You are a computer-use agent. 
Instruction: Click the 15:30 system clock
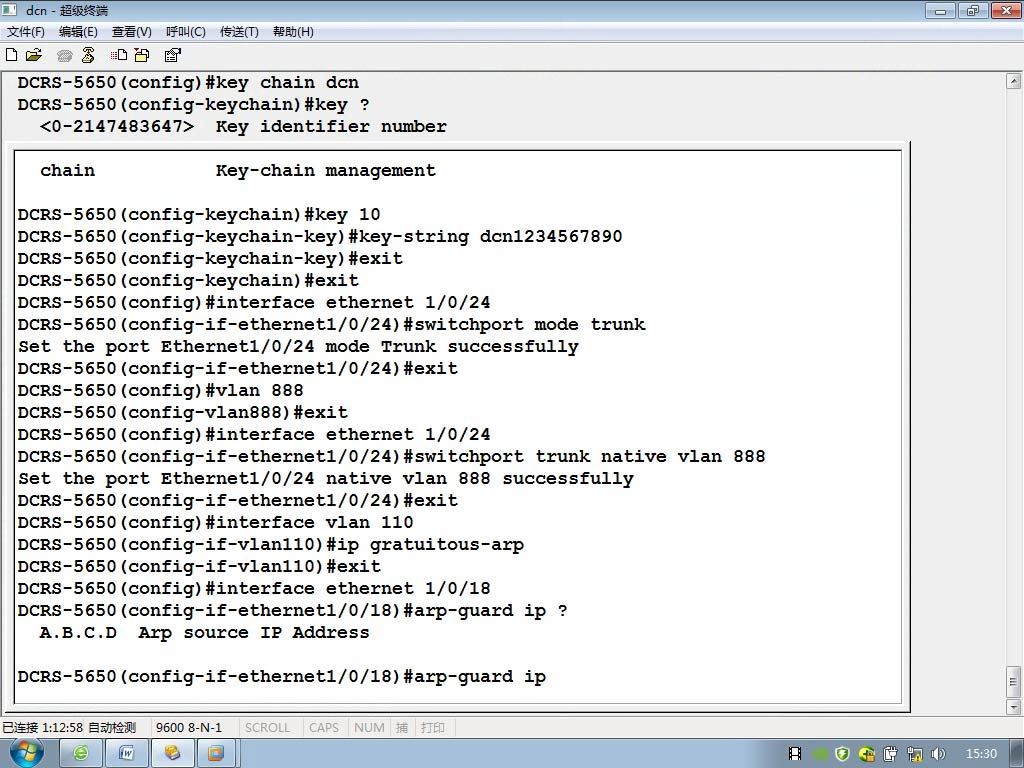coord(981,754)
